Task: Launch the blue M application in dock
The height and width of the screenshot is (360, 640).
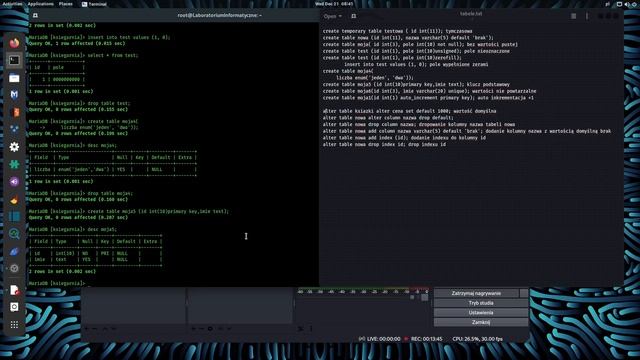Action: [14, 95]
